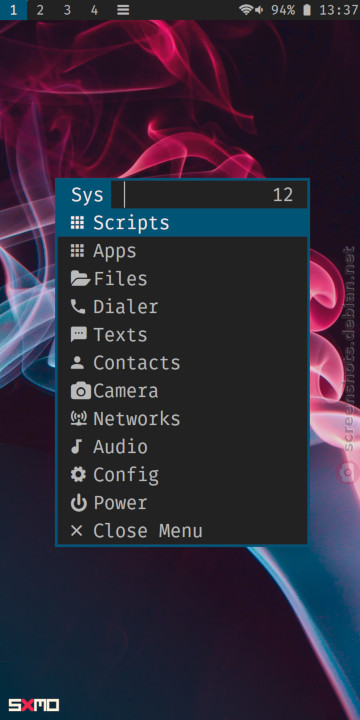Image resolution: width=360 pixels, height=720 pixels.
Task: Click the 13:37 clock
Action: [x=338, y=10]
